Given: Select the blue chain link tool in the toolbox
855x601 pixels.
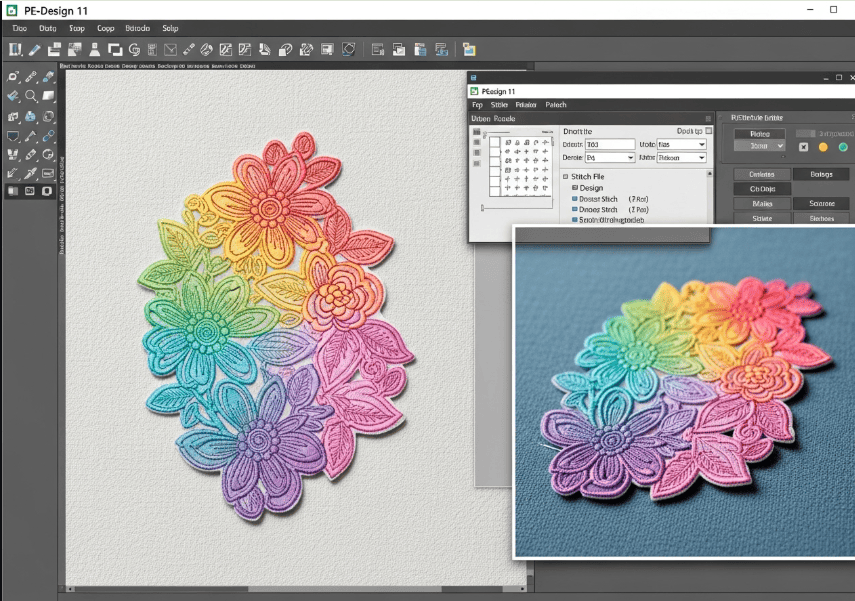Looking at the screenshot, I should [49, 135].
